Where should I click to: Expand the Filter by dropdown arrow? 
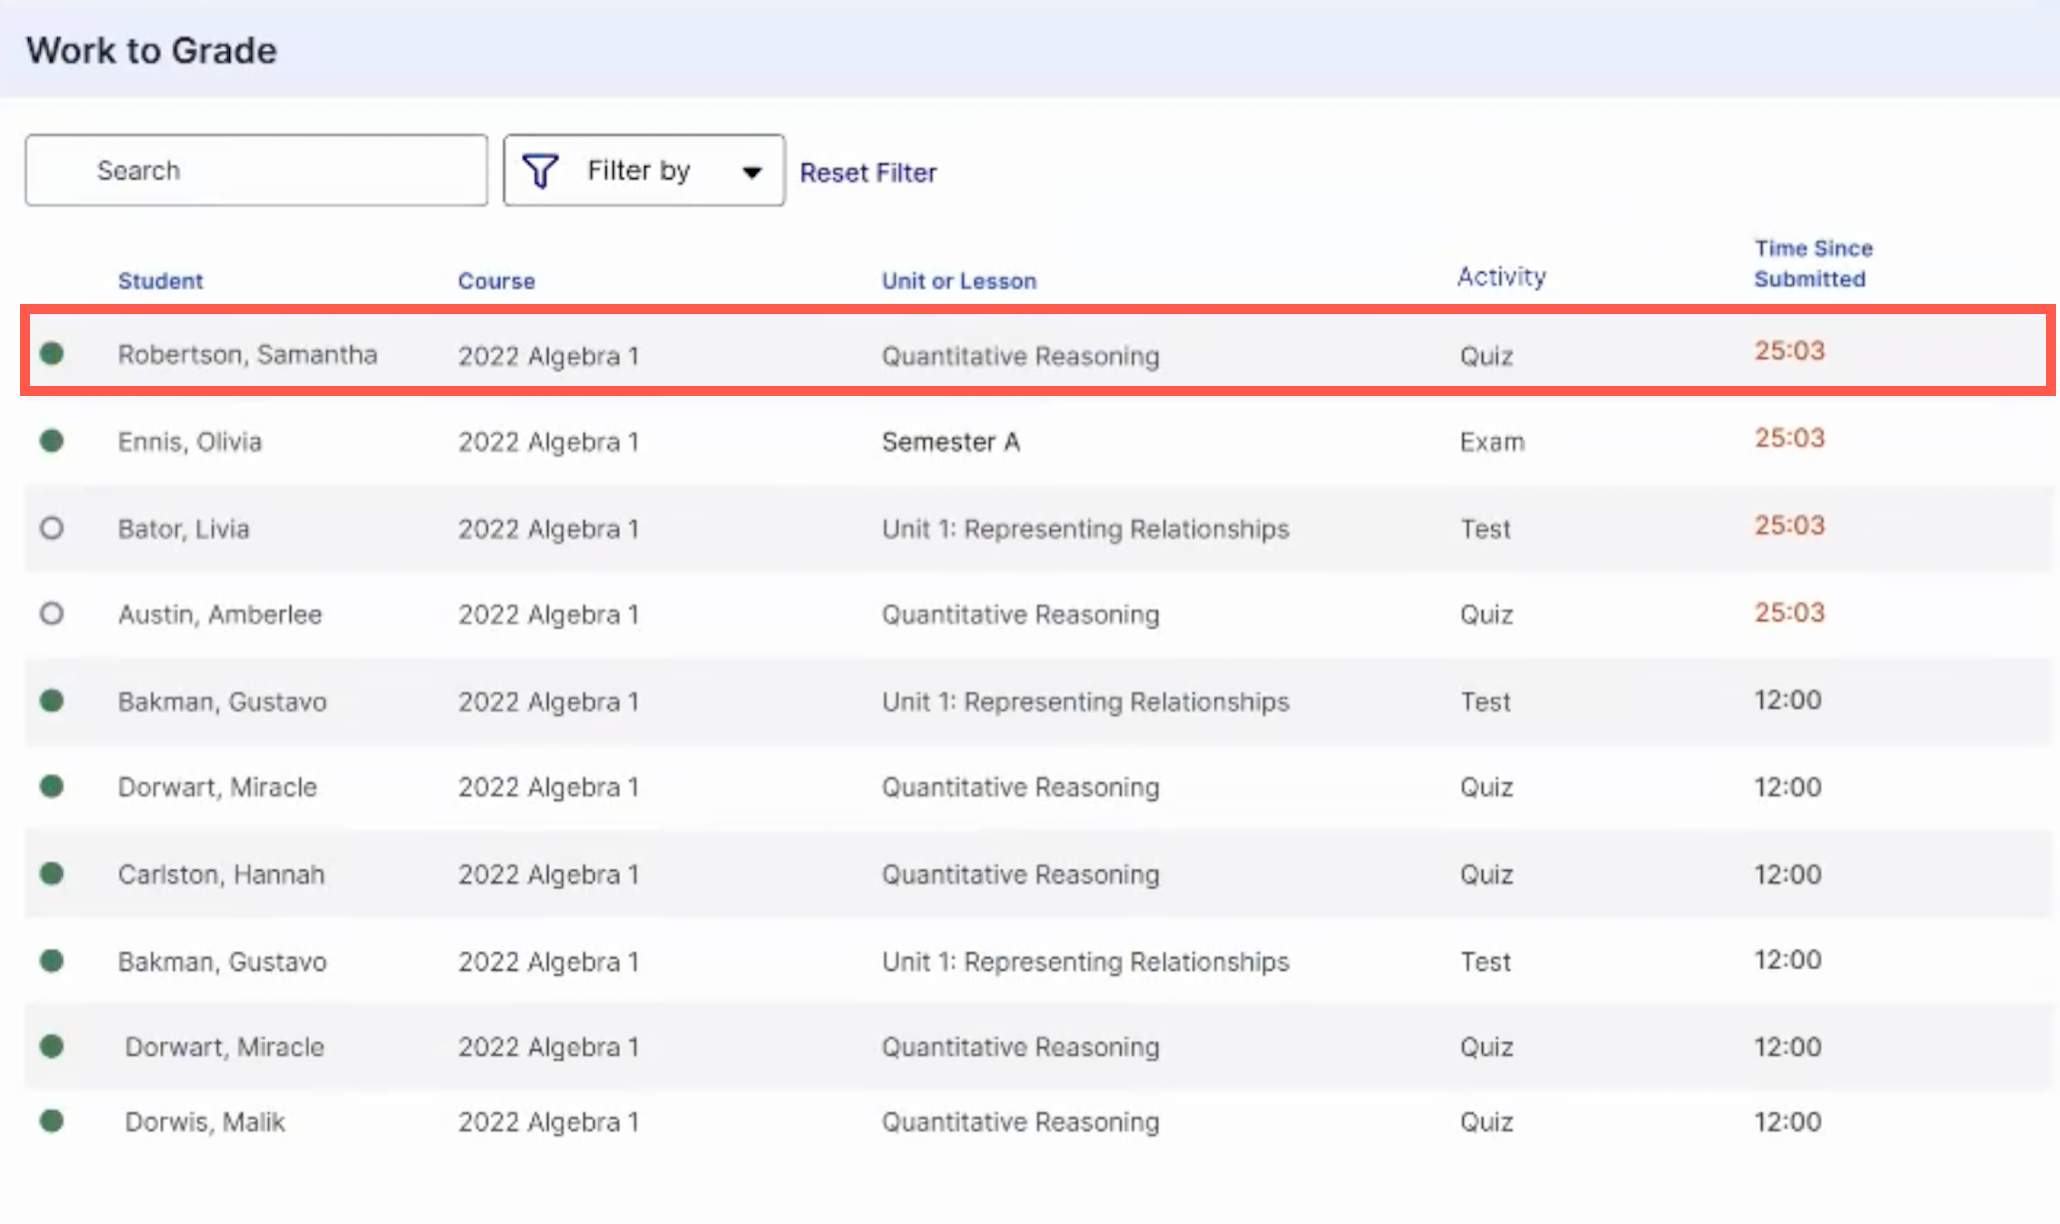click(752, 170)
